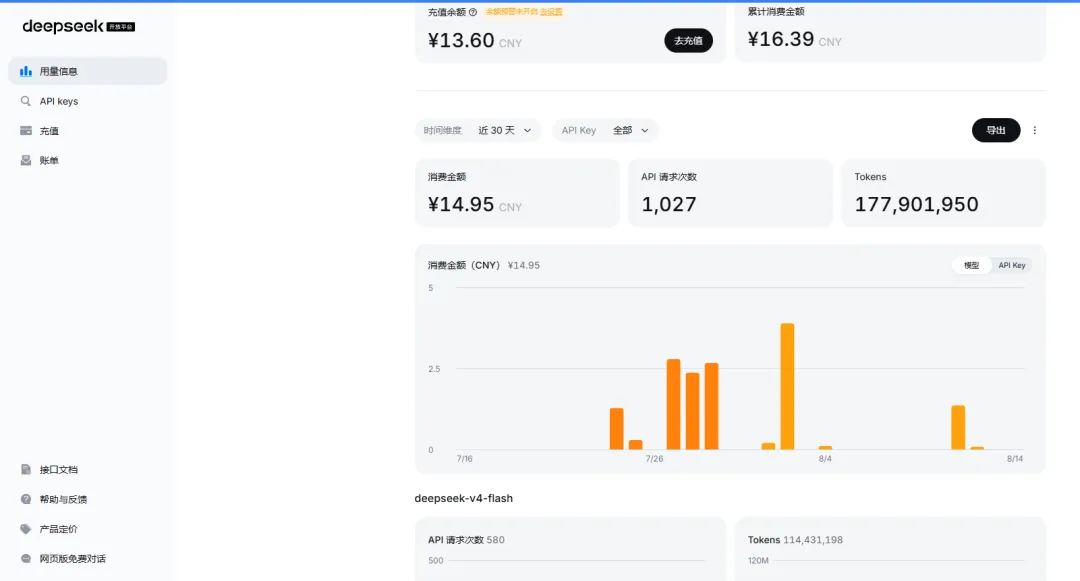
Task: Click the Tokens 114,431,198 label
Action: [x=795, y=540]
